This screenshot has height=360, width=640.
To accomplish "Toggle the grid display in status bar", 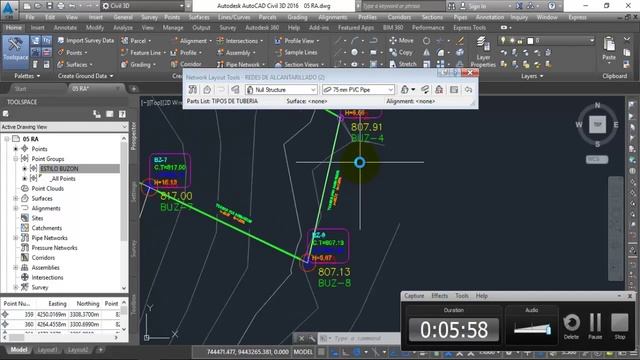I will [x=322, y=352].
